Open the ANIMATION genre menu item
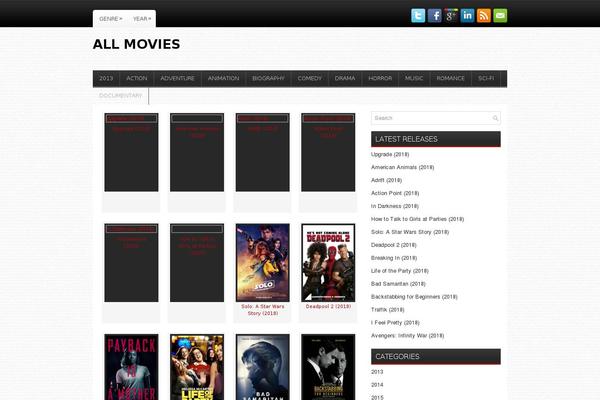600x400 pixels. (223, 78)
